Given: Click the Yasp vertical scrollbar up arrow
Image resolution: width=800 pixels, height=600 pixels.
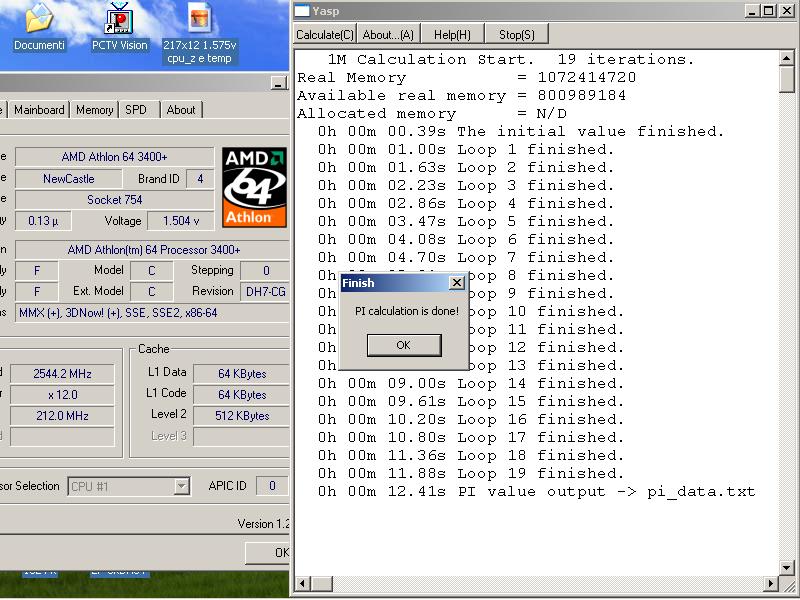Looking at the screenshot, I should coord(787,58).
